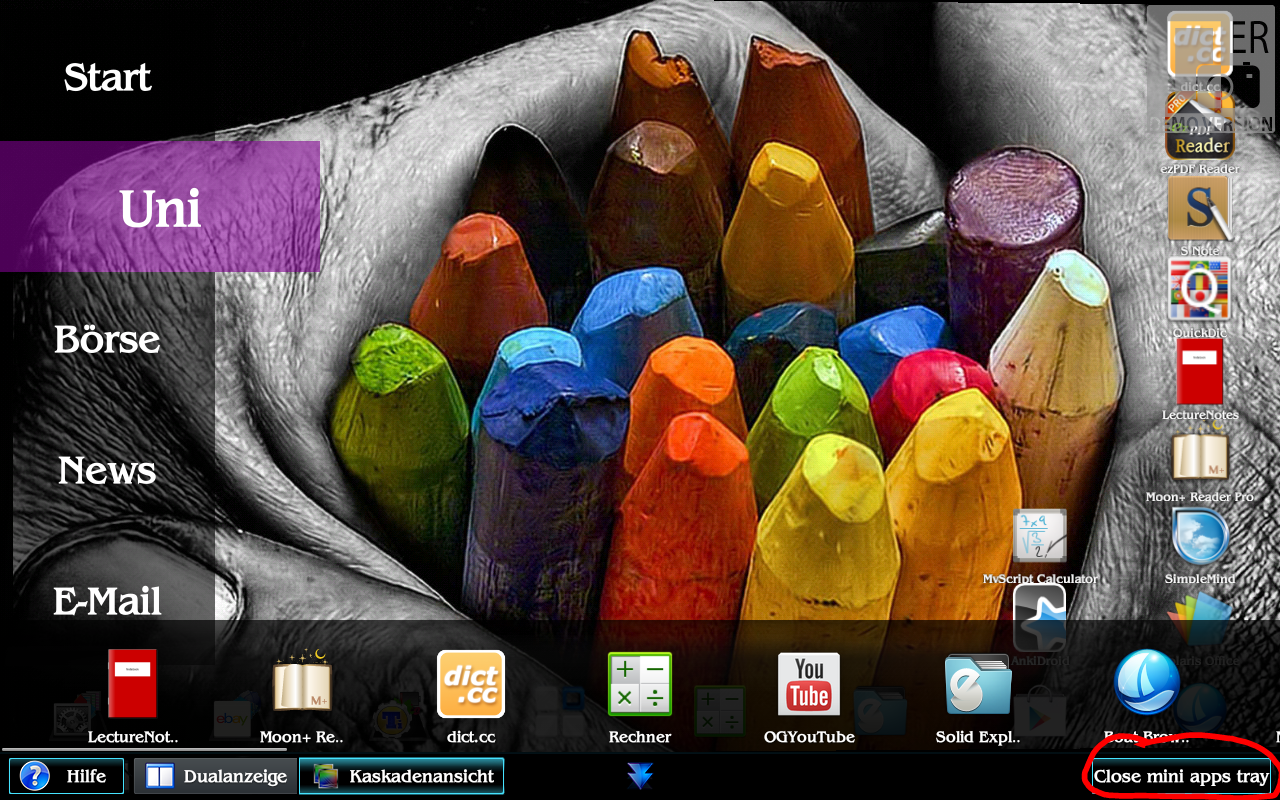1280x800 pixels.
Task: Open Boat Browser in the mini apps tray
Action: click(1147, 683)
